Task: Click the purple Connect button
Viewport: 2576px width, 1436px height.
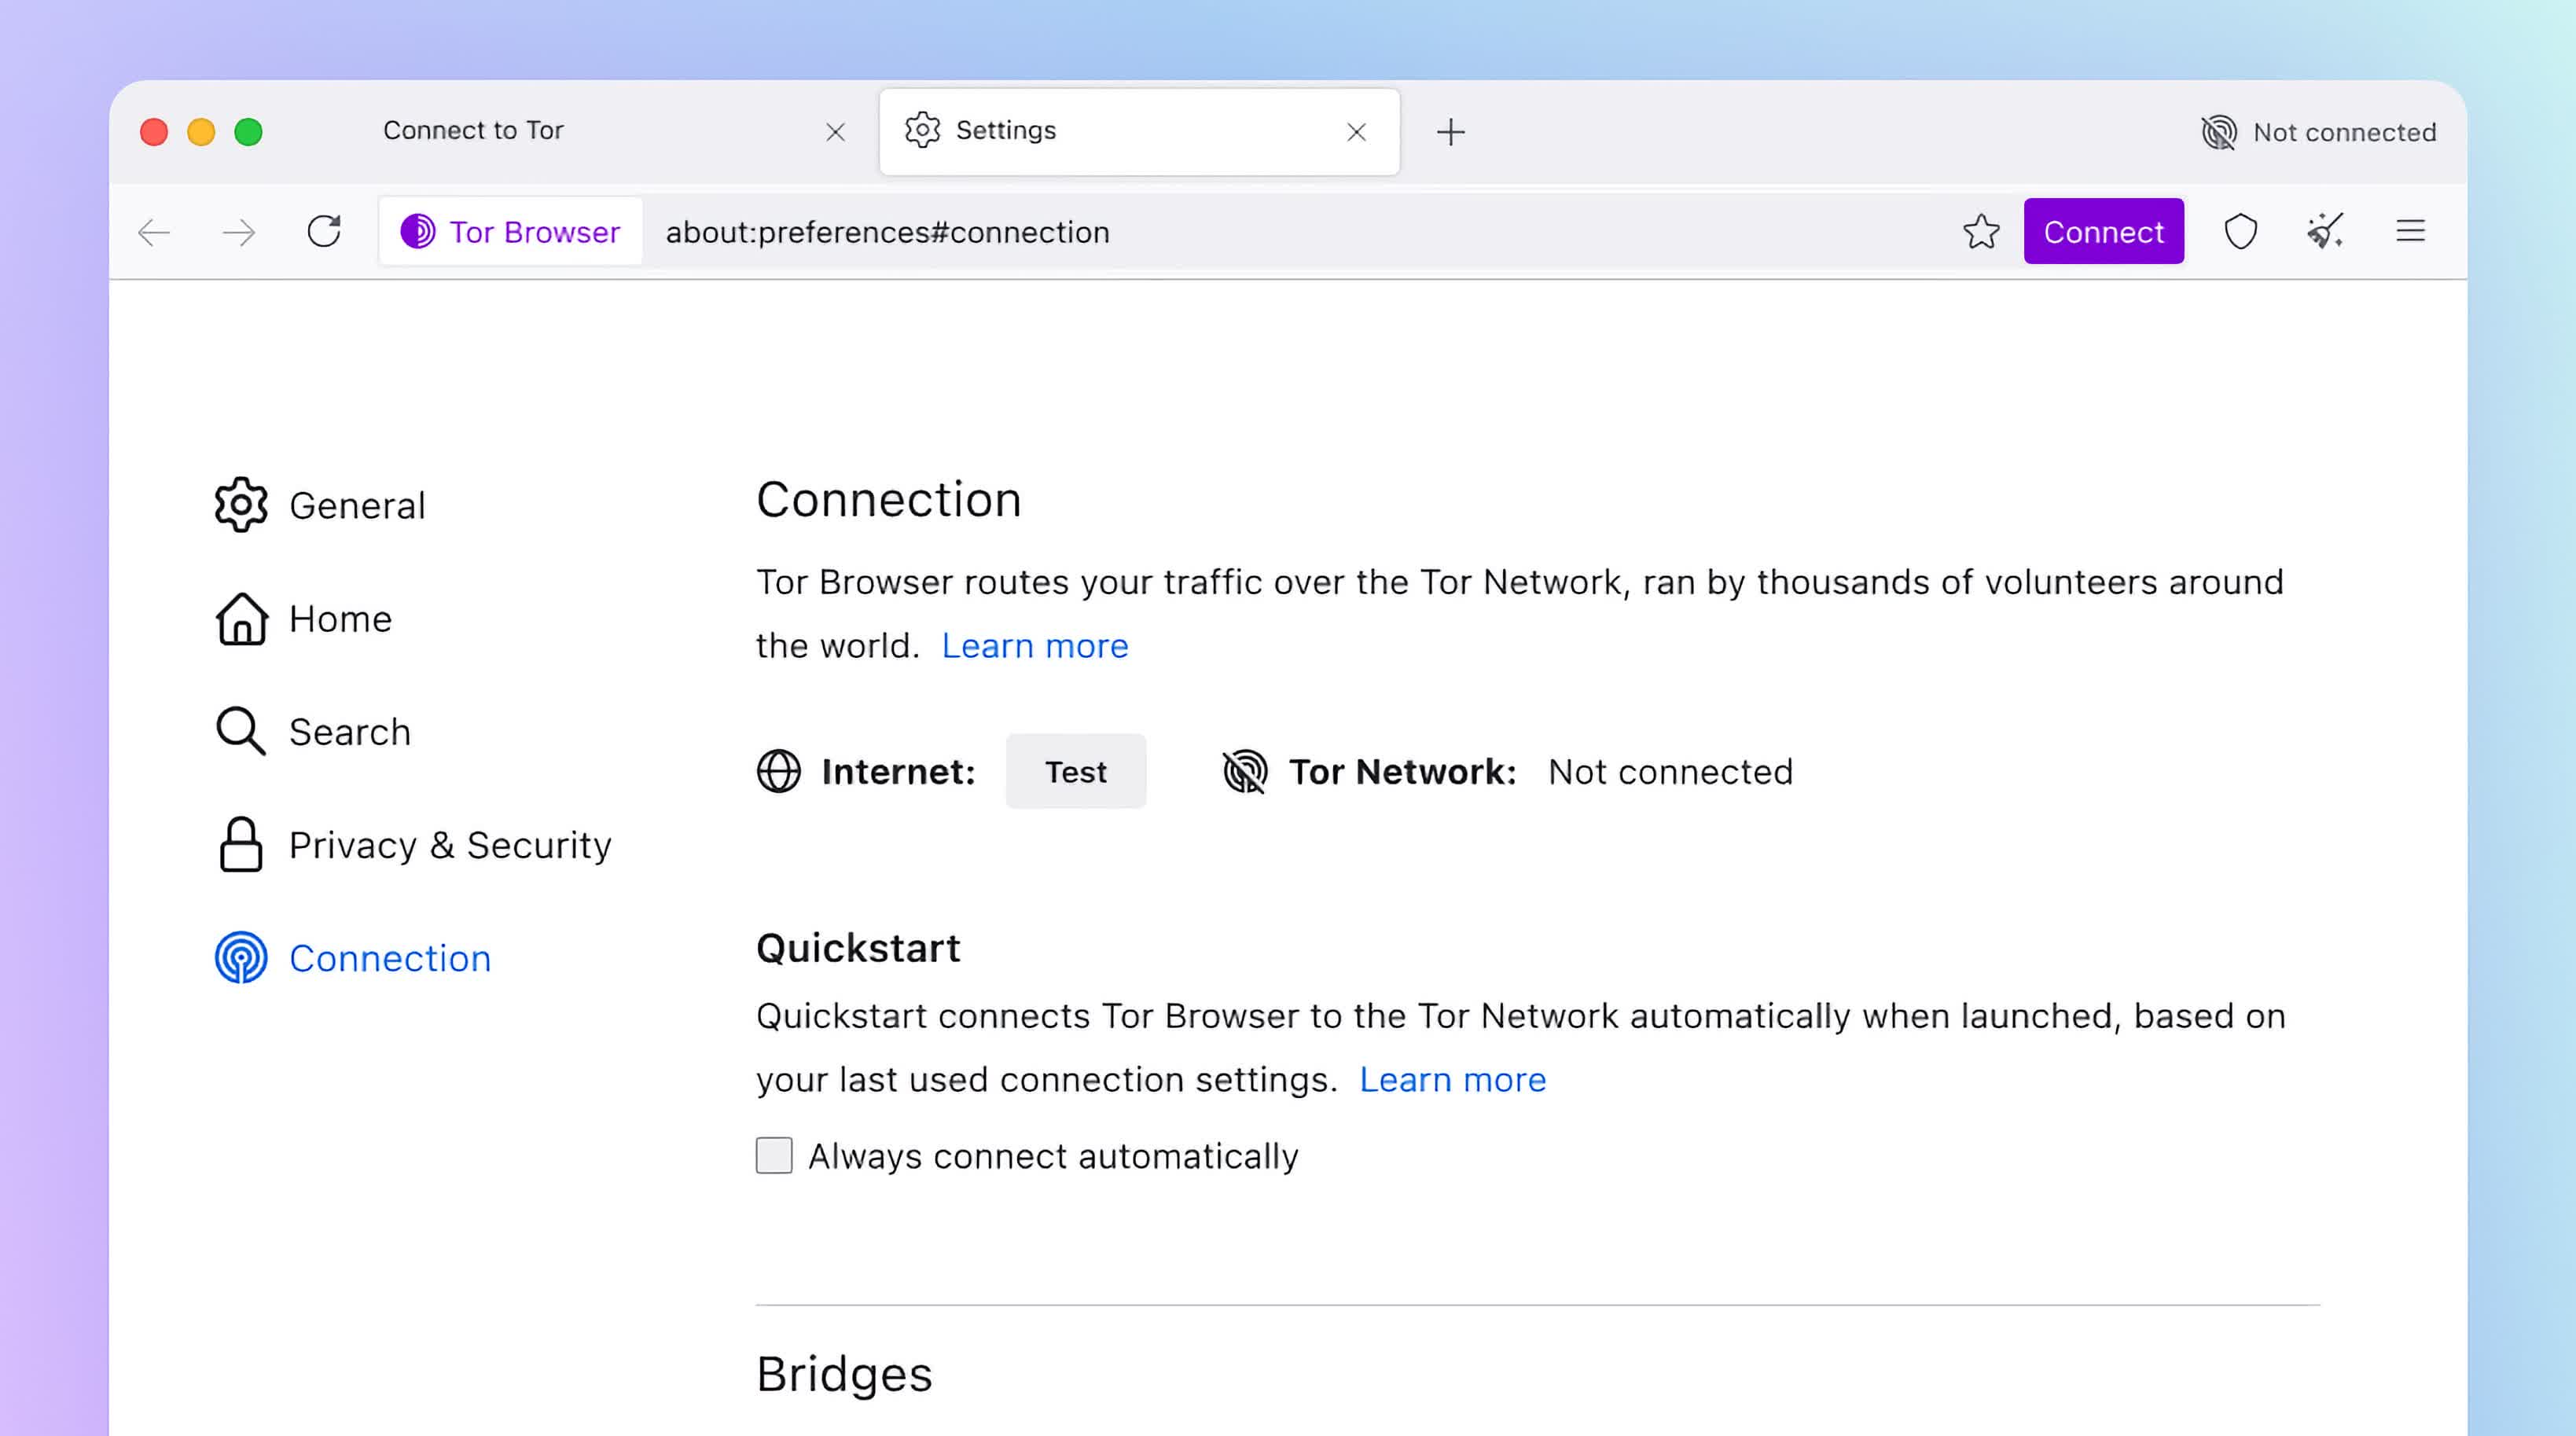Action: click(2103, 232)
